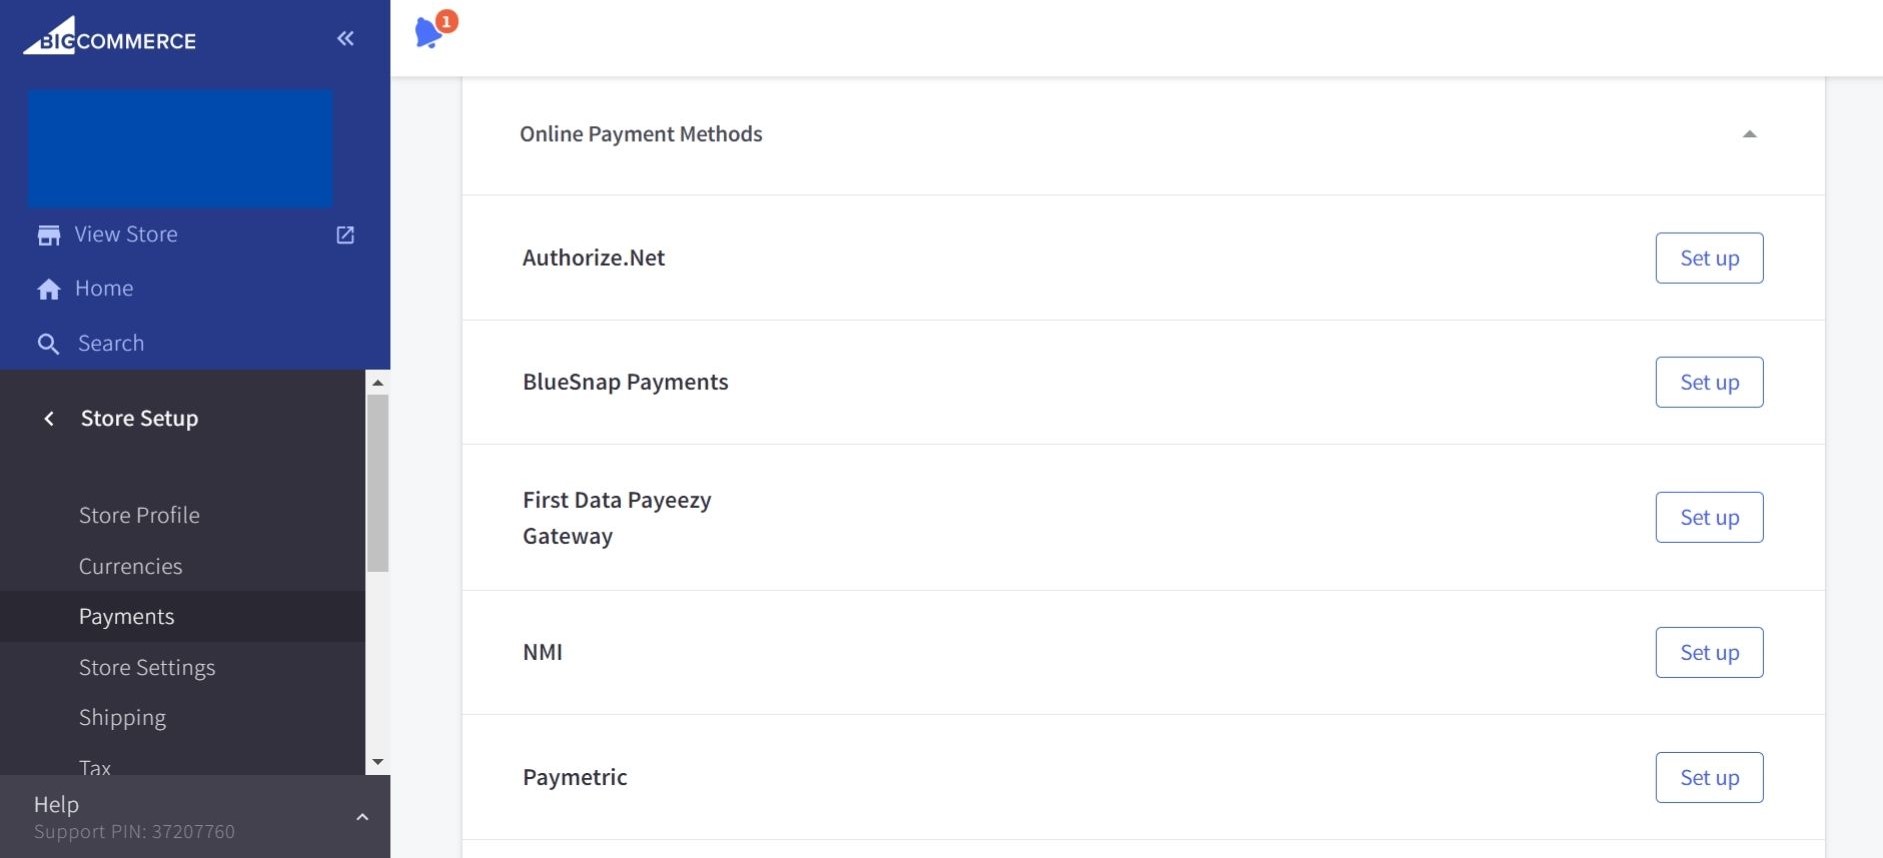Set up Authorize.Net payment method
Viewport: 1883px width, 858px height.
pos(1708,258)
